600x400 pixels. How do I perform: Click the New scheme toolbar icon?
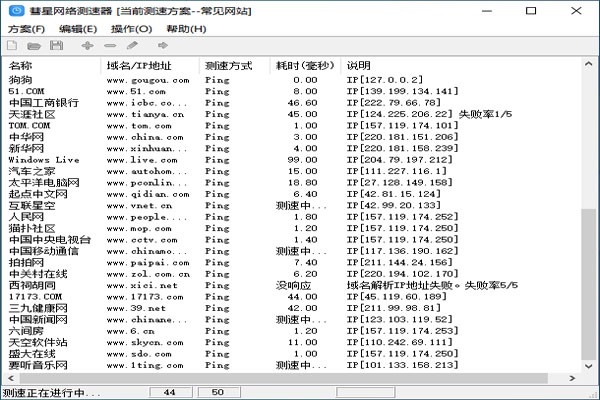12,46
